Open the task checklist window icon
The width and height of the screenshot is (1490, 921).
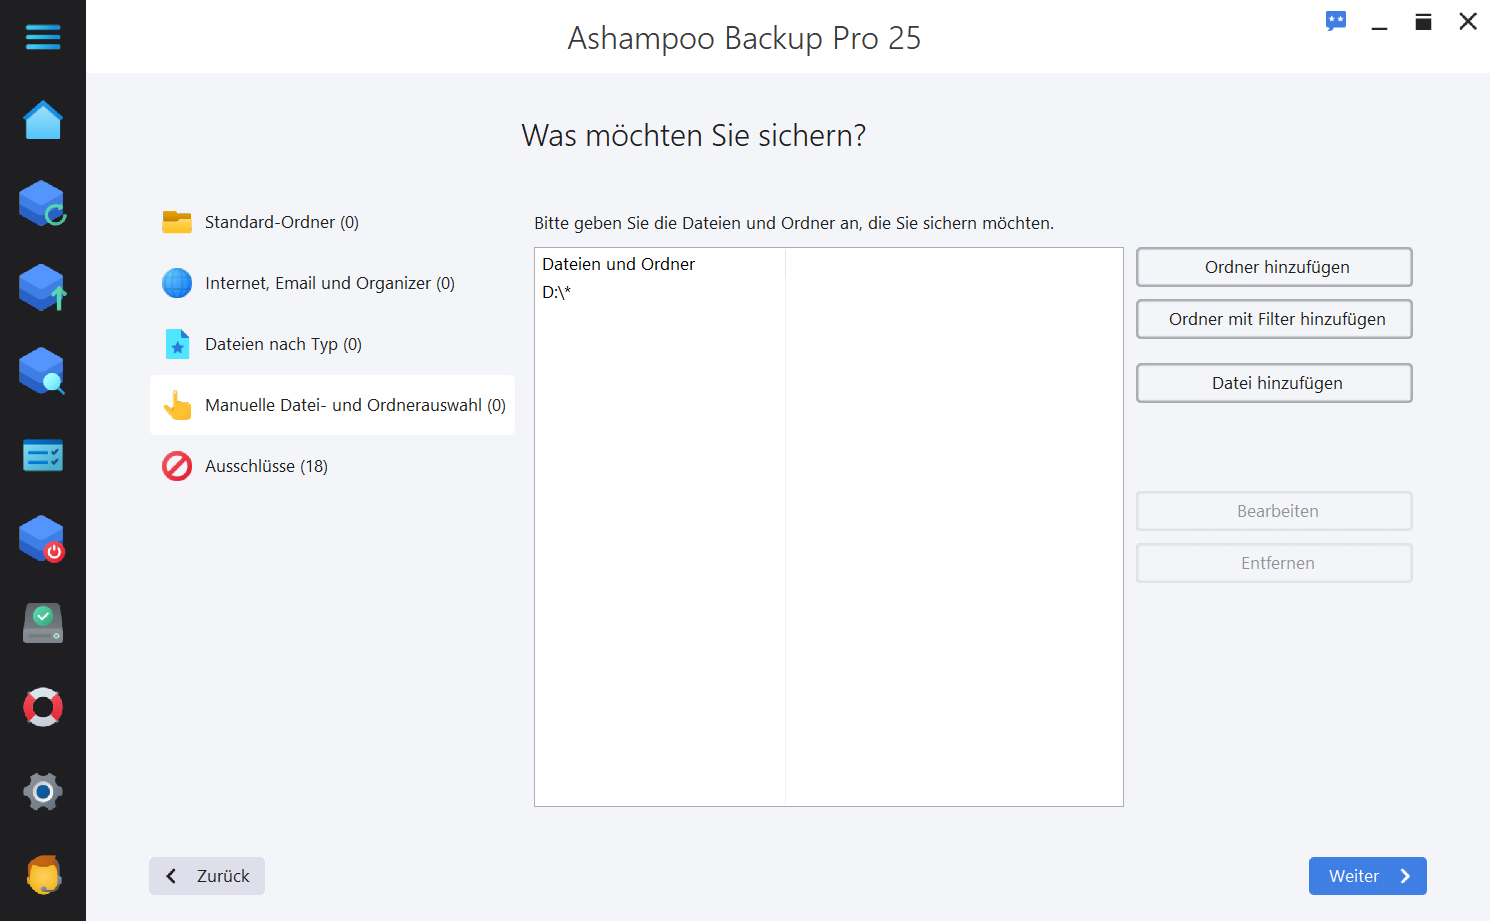(43, 456)
